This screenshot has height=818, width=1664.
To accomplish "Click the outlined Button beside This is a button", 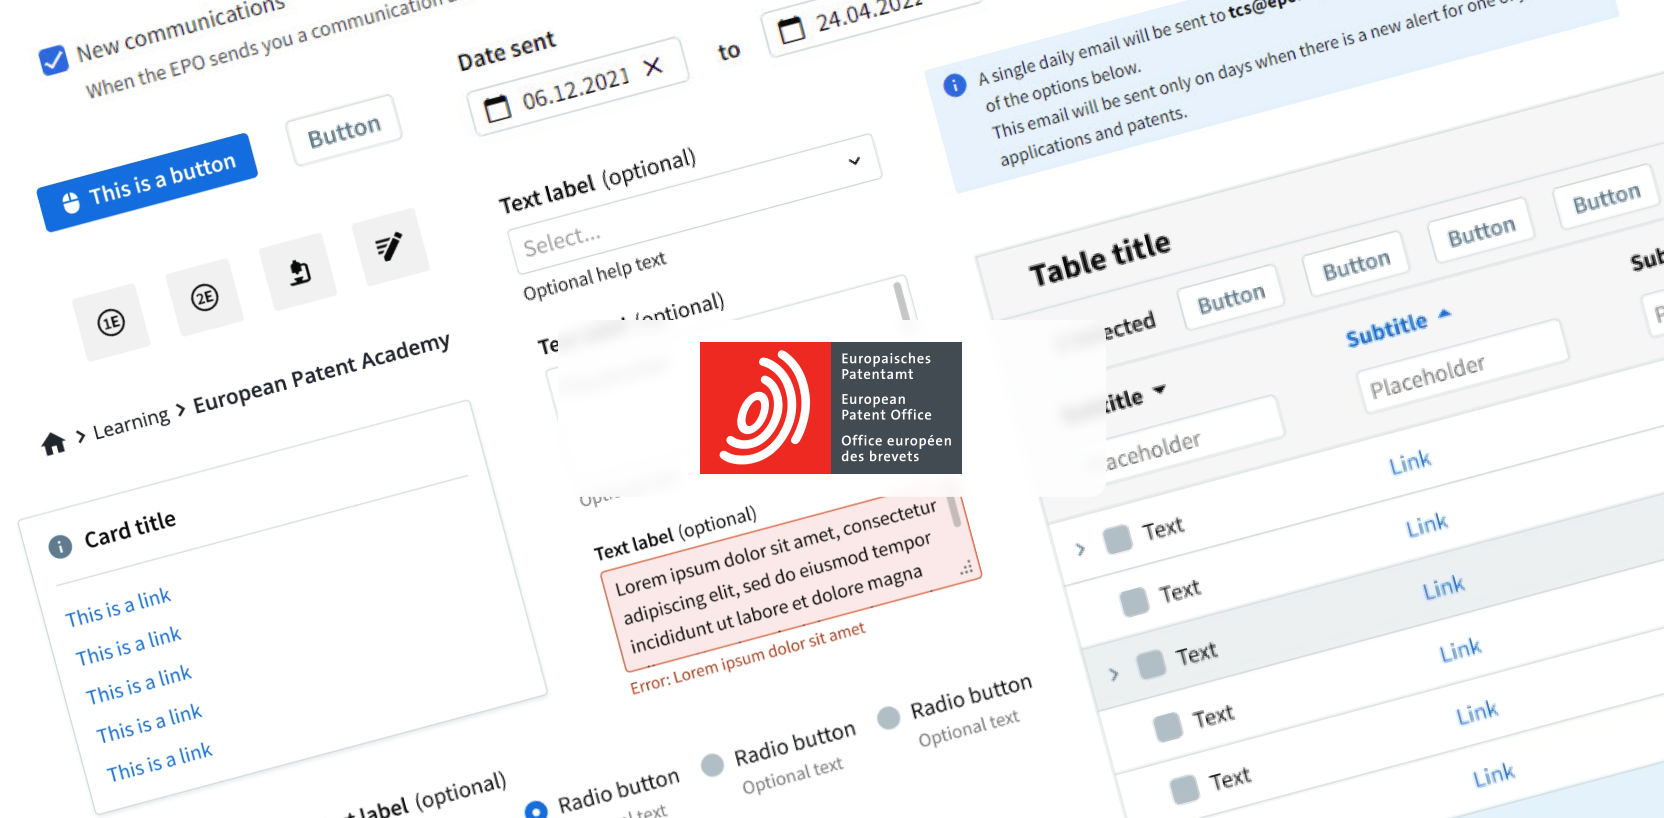I will (344, 131).
